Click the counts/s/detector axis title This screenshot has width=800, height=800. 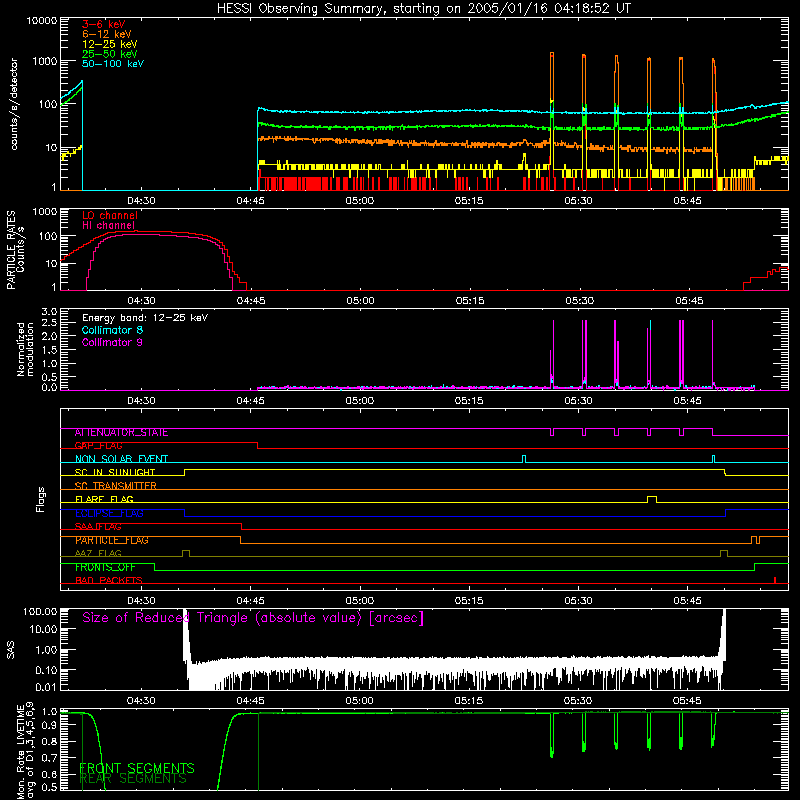click(x=14, y=104)
